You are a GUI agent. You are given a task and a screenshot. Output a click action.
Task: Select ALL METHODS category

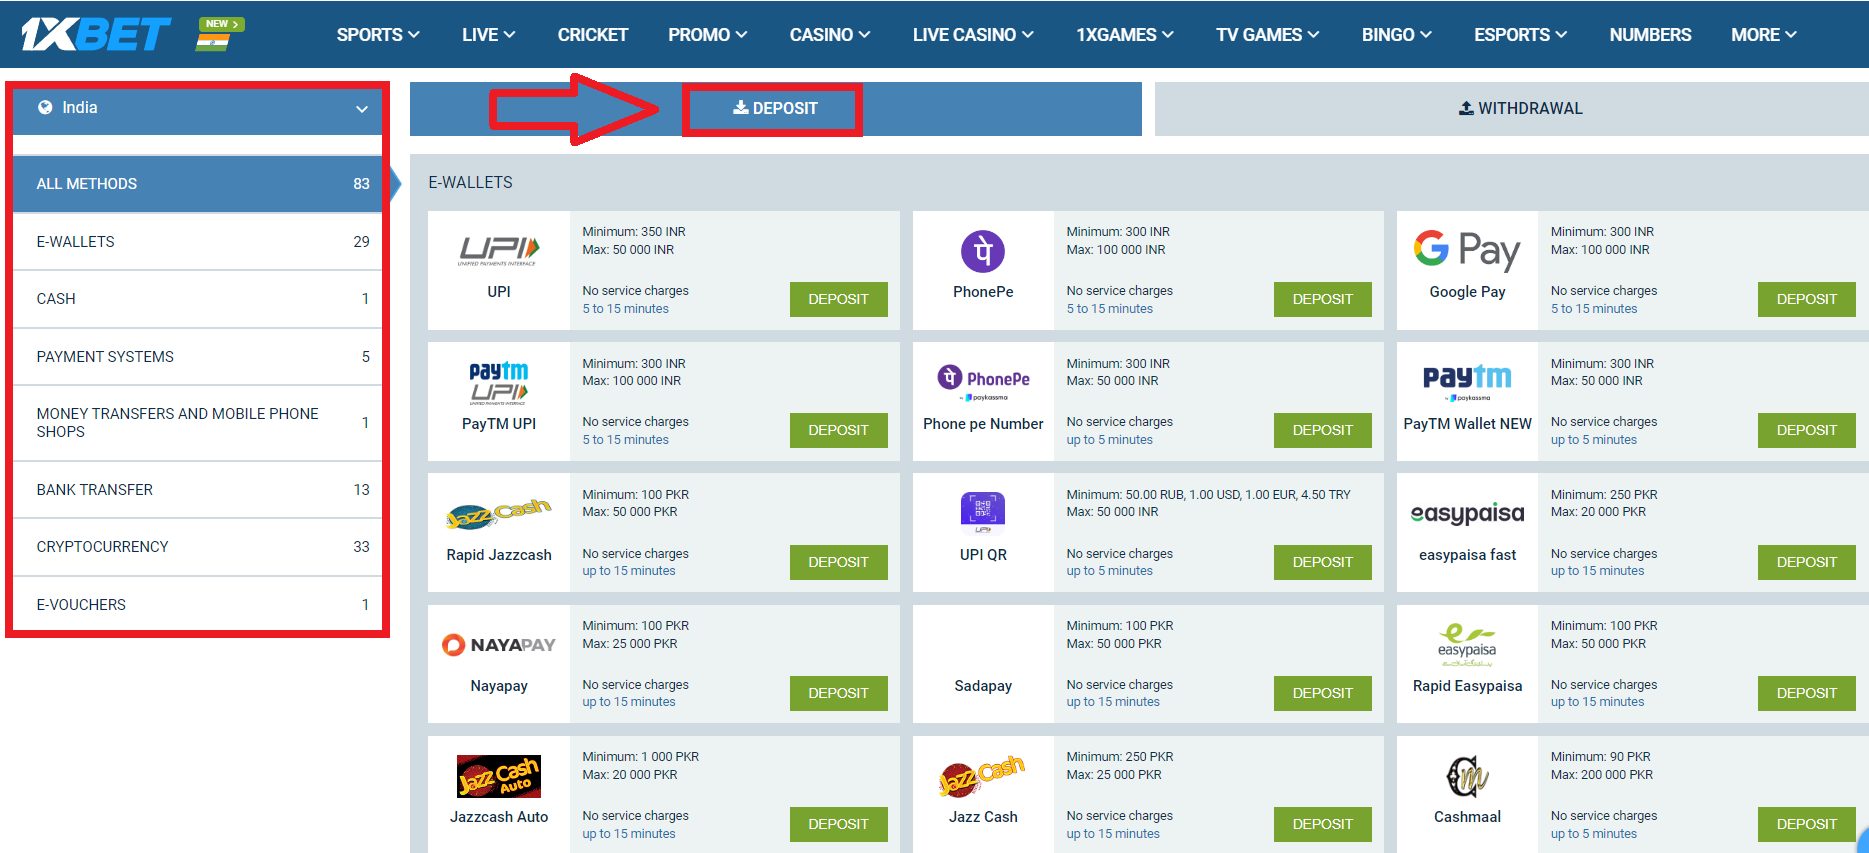click(x=197, y=183)
